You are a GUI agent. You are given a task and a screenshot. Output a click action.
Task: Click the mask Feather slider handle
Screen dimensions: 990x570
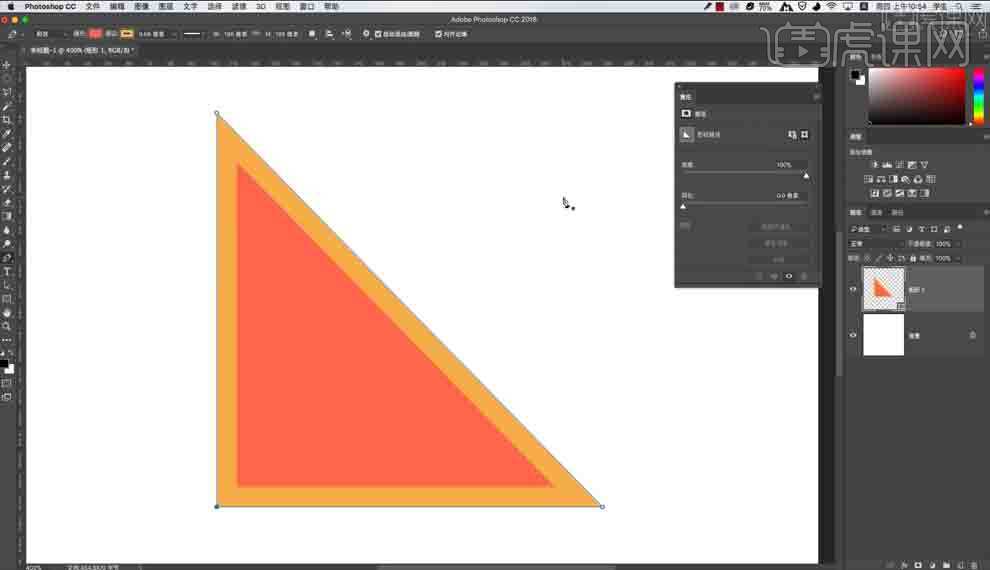(683, 206)
